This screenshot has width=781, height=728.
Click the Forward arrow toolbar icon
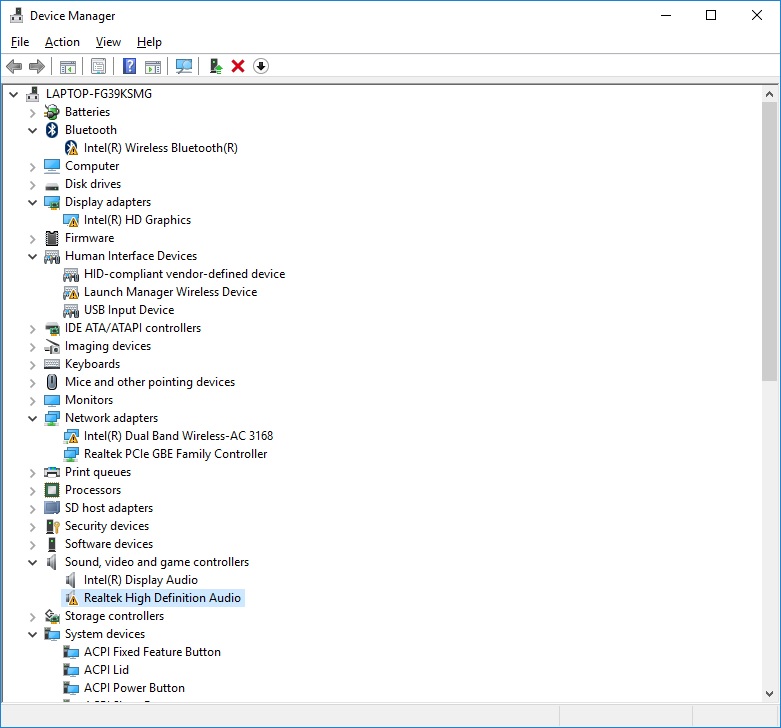(x=37, y=66)
